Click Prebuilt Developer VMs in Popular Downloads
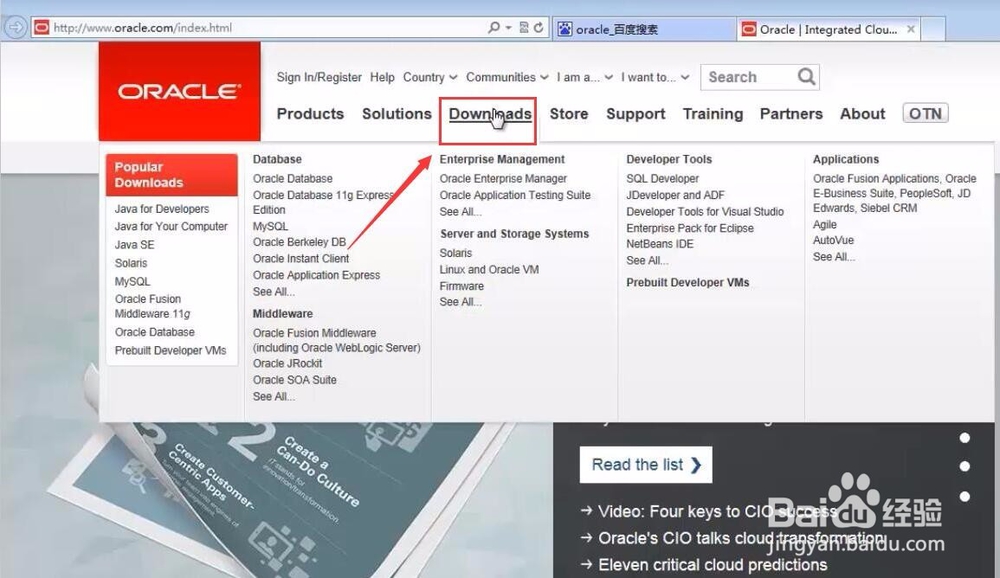The image size is (1000, 578). 170,350
